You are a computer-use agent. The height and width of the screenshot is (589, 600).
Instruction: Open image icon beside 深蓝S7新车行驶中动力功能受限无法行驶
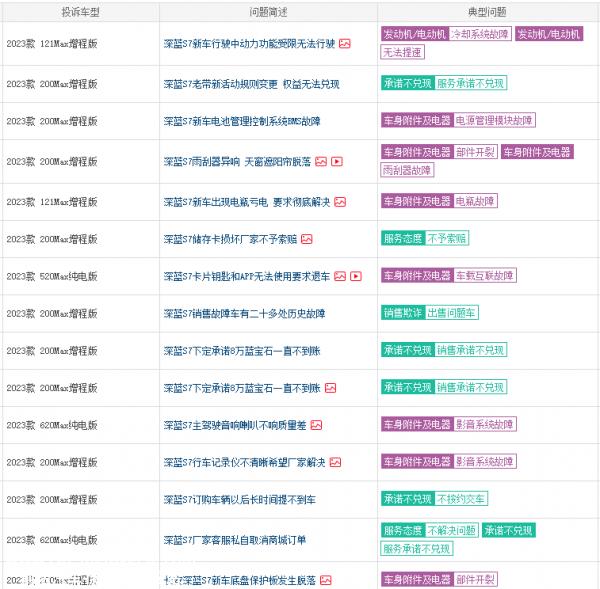tap(344, 44)
